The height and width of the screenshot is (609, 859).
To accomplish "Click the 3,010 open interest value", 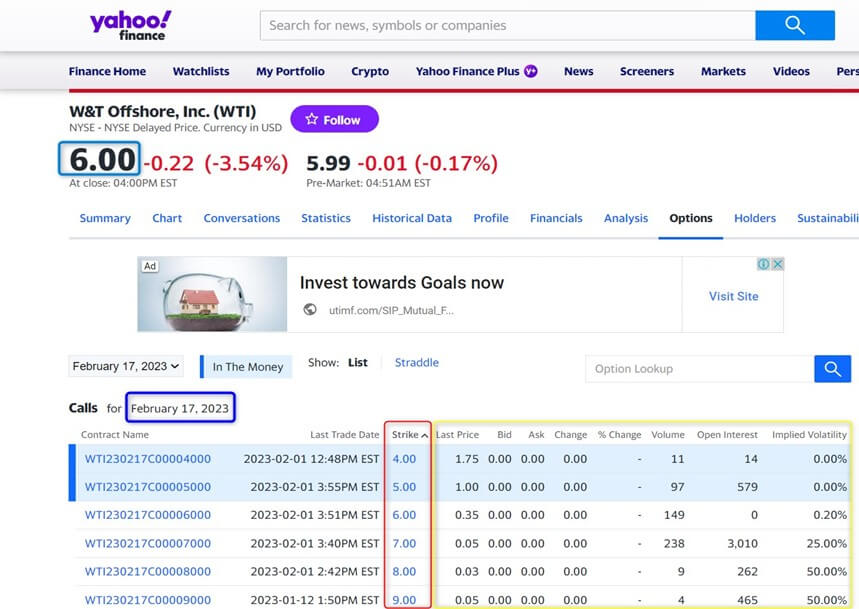I will tap(742, 543).
